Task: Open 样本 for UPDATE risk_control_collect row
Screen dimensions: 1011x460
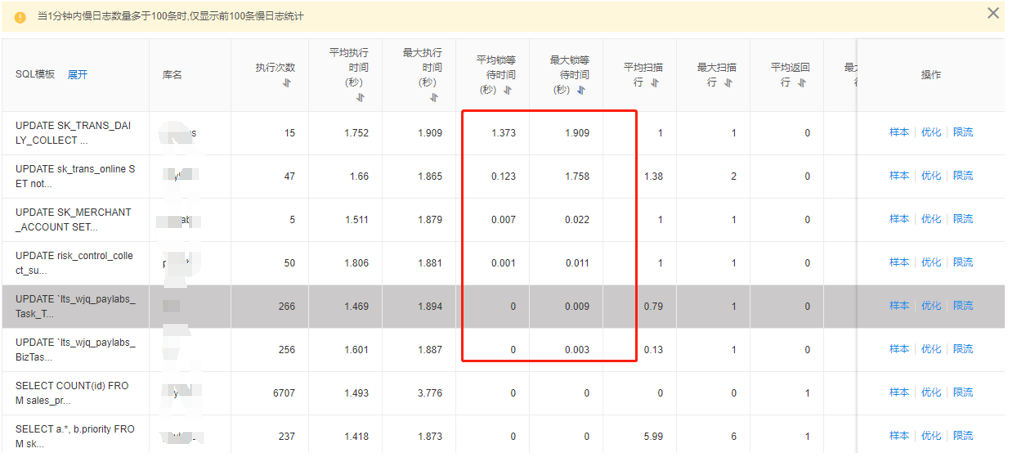Action: (899, 262)
